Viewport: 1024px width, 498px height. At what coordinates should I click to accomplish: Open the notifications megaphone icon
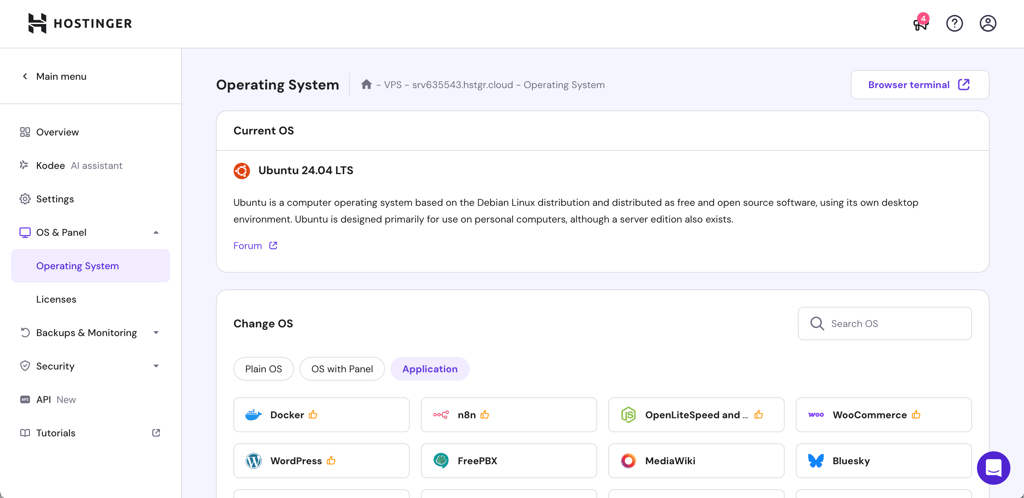coord(920,24)
